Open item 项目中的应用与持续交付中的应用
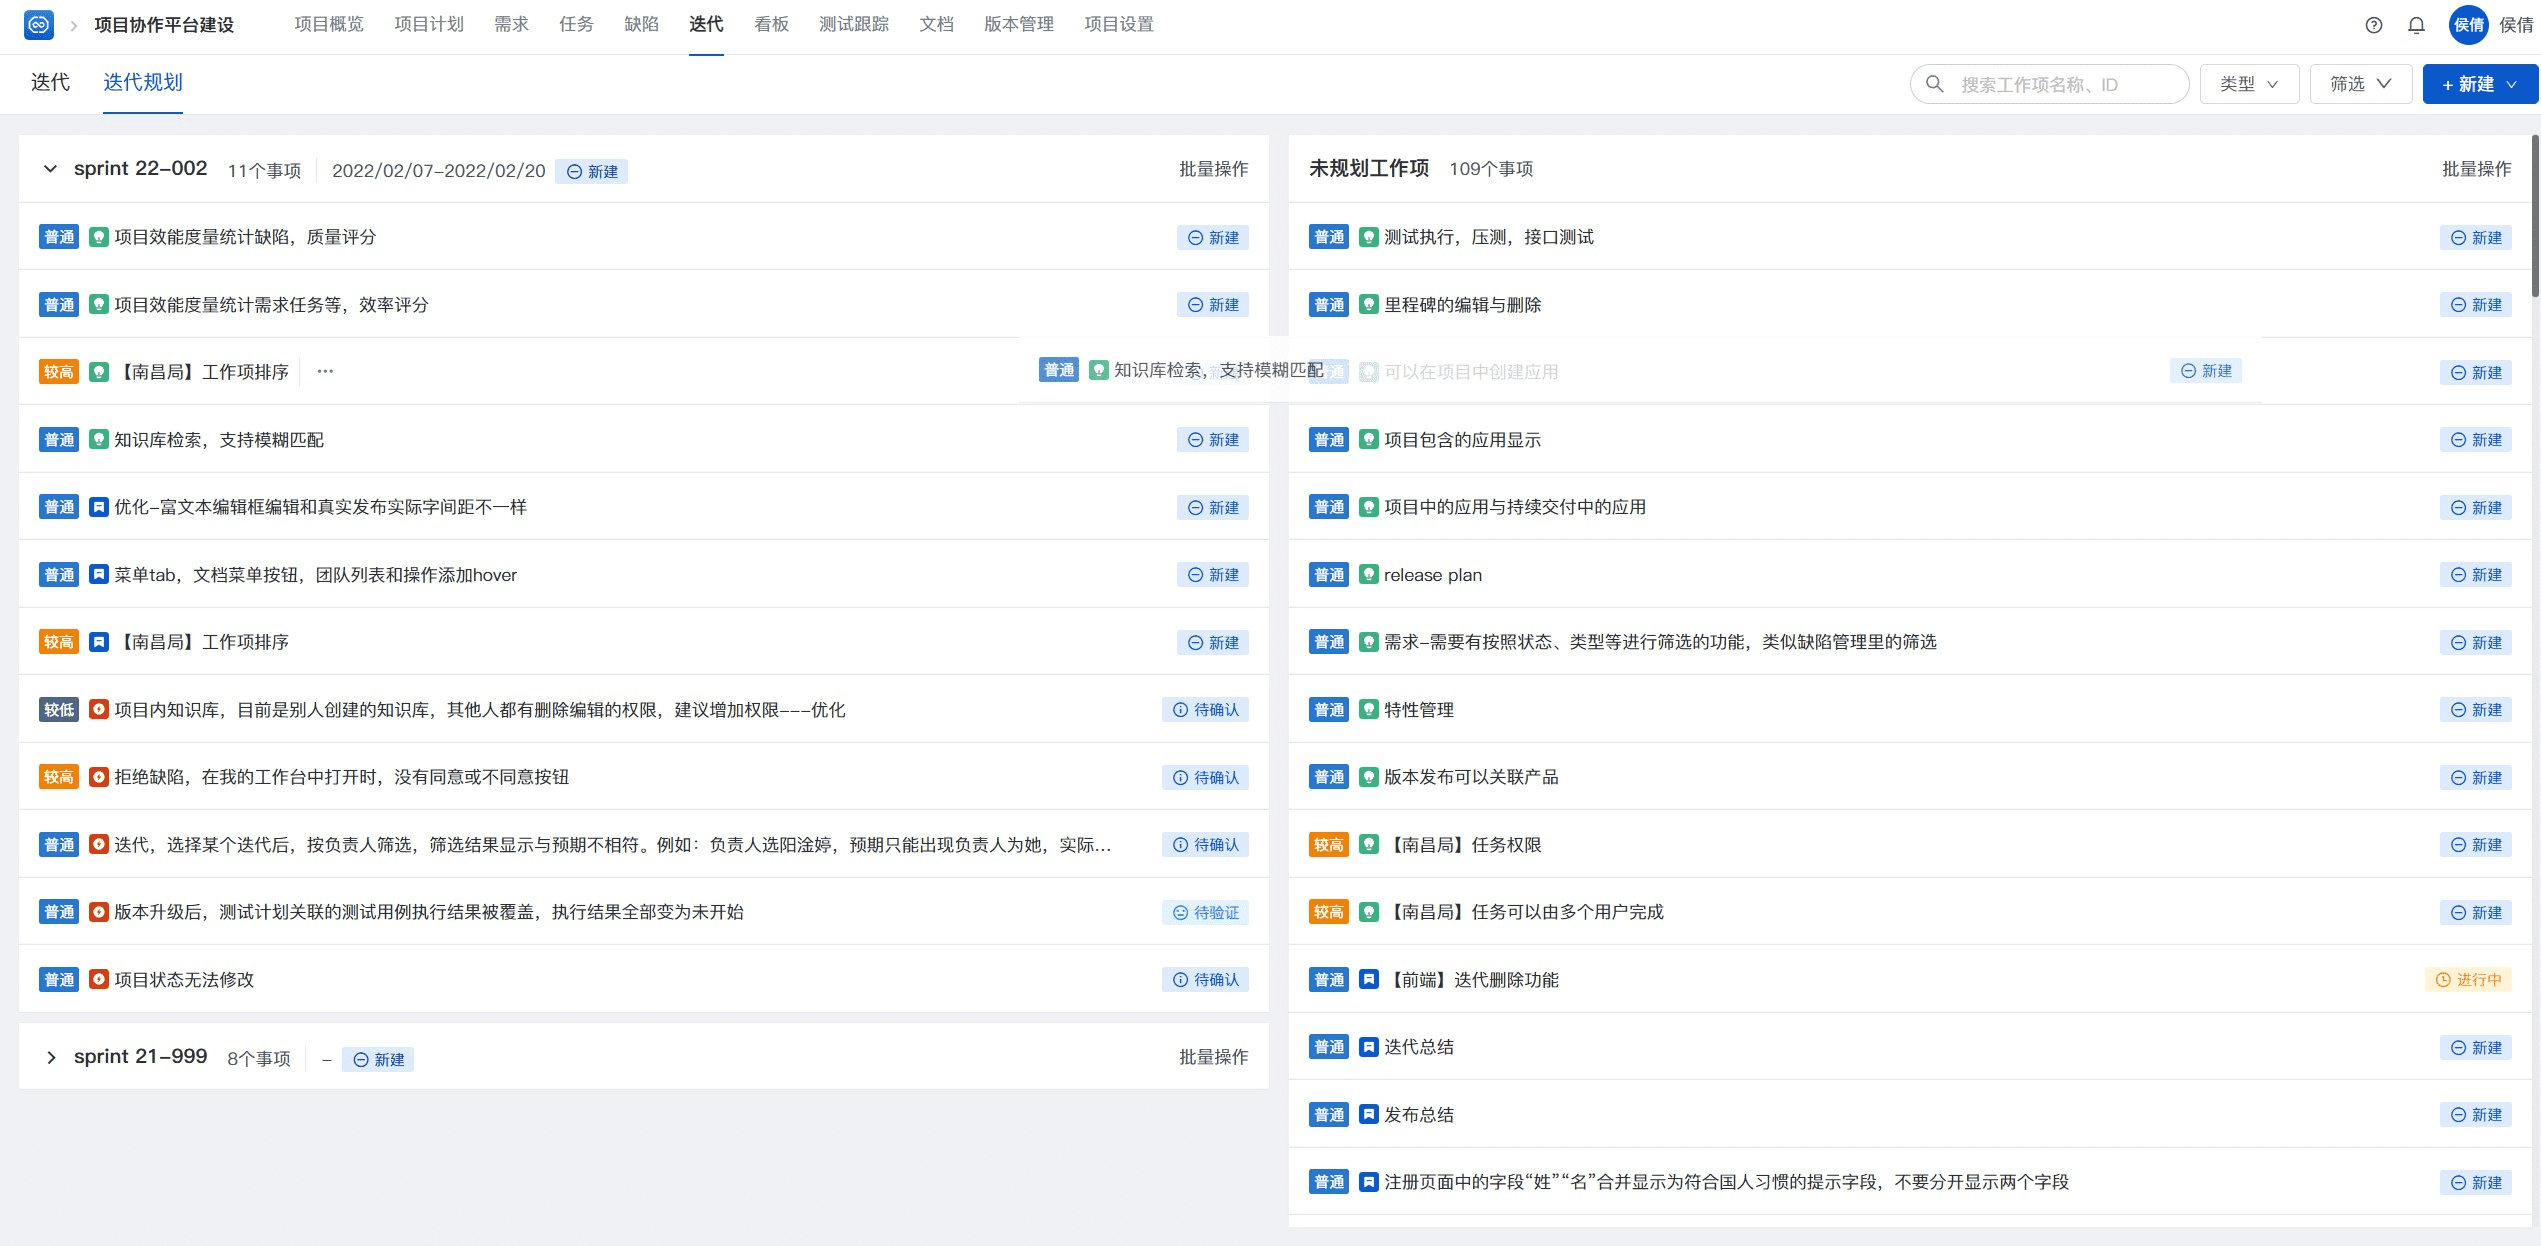The image size is (2541, 1246). [x=1515, y=507]
